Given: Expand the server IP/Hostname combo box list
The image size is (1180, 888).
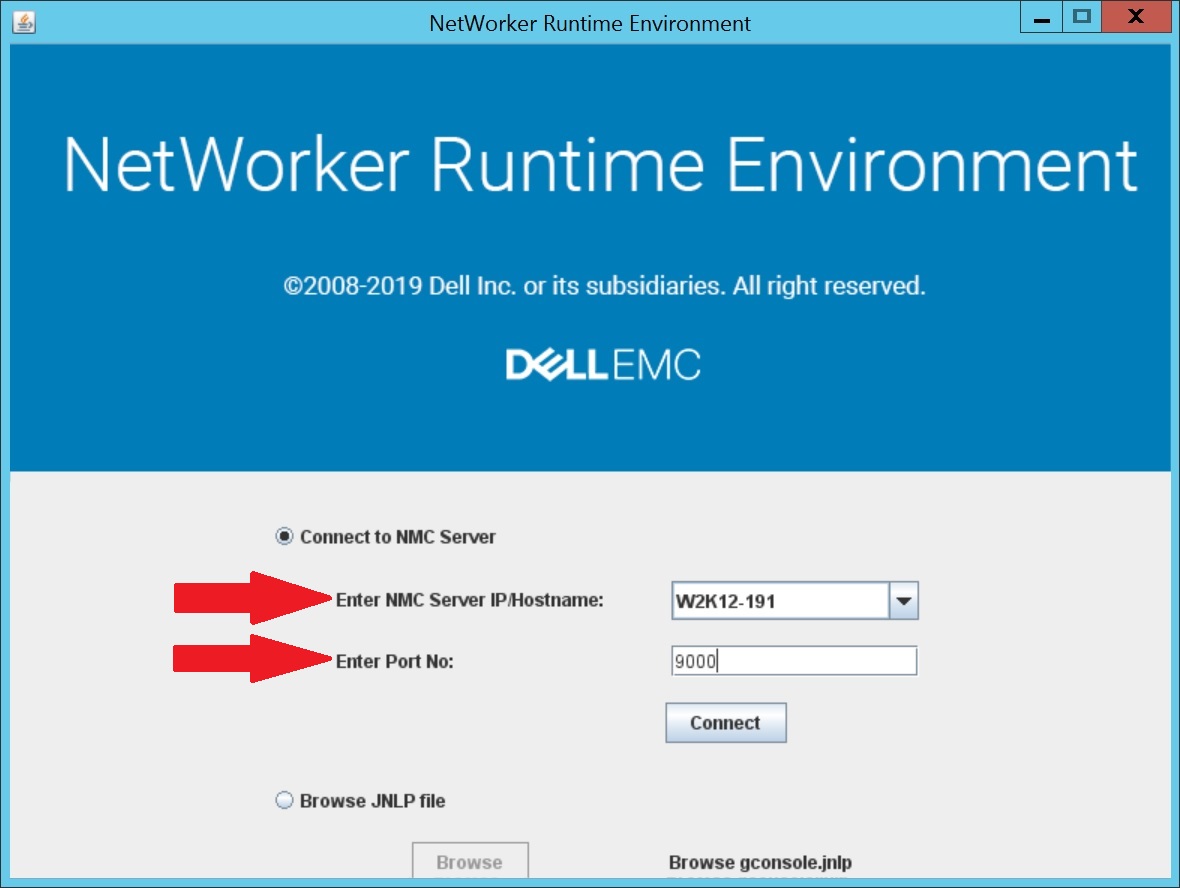Looking at the screenshot, I should pos(905,600).
